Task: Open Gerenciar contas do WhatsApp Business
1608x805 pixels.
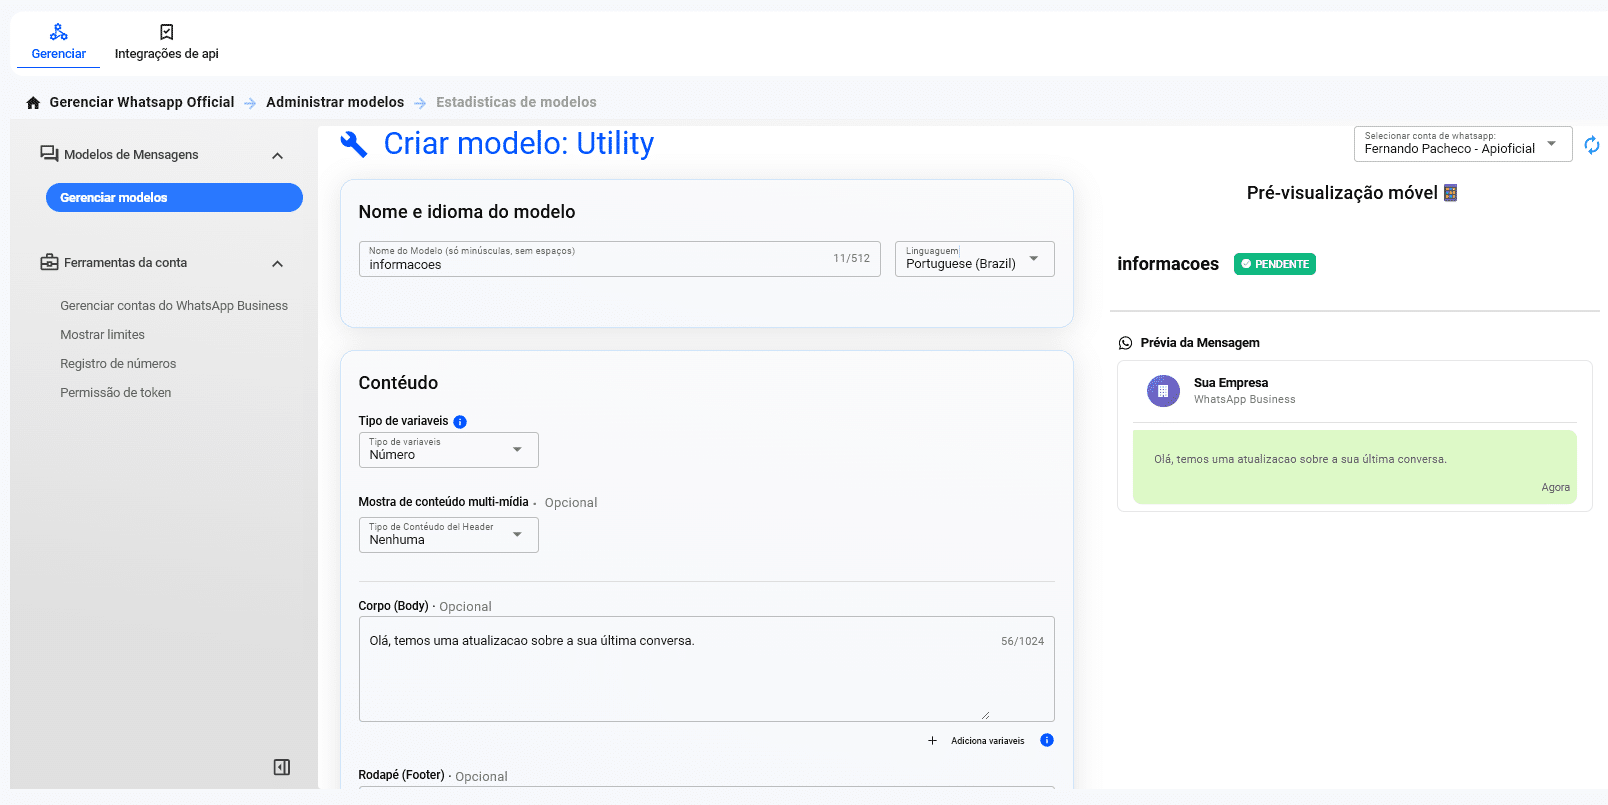Action: 174,306
